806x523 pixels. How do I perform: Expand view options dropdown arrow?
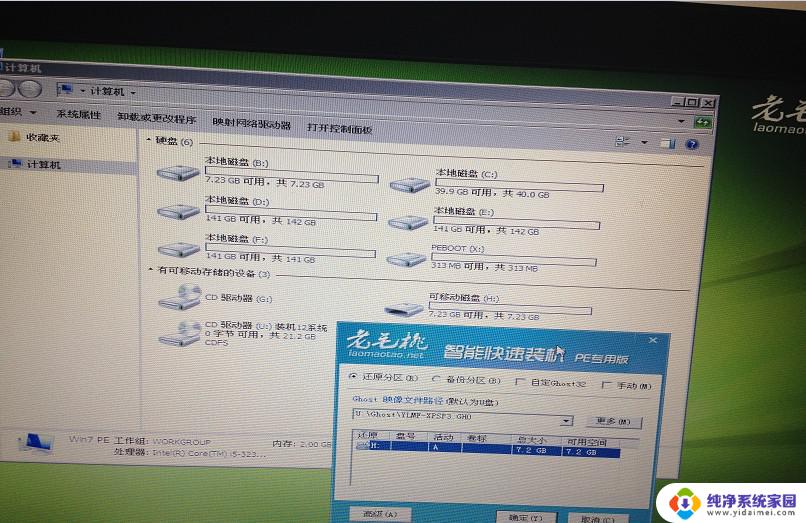644,142
